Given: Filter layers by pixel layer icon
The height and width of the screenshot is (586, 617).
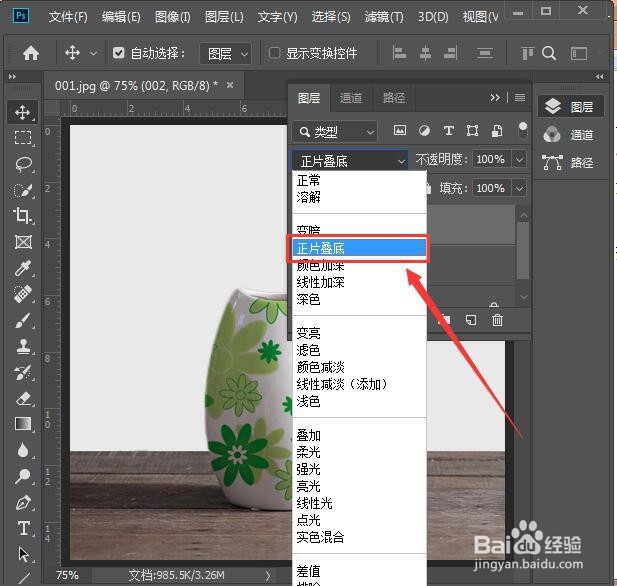Looking at the screenshot, I should [x=400, y=131].
